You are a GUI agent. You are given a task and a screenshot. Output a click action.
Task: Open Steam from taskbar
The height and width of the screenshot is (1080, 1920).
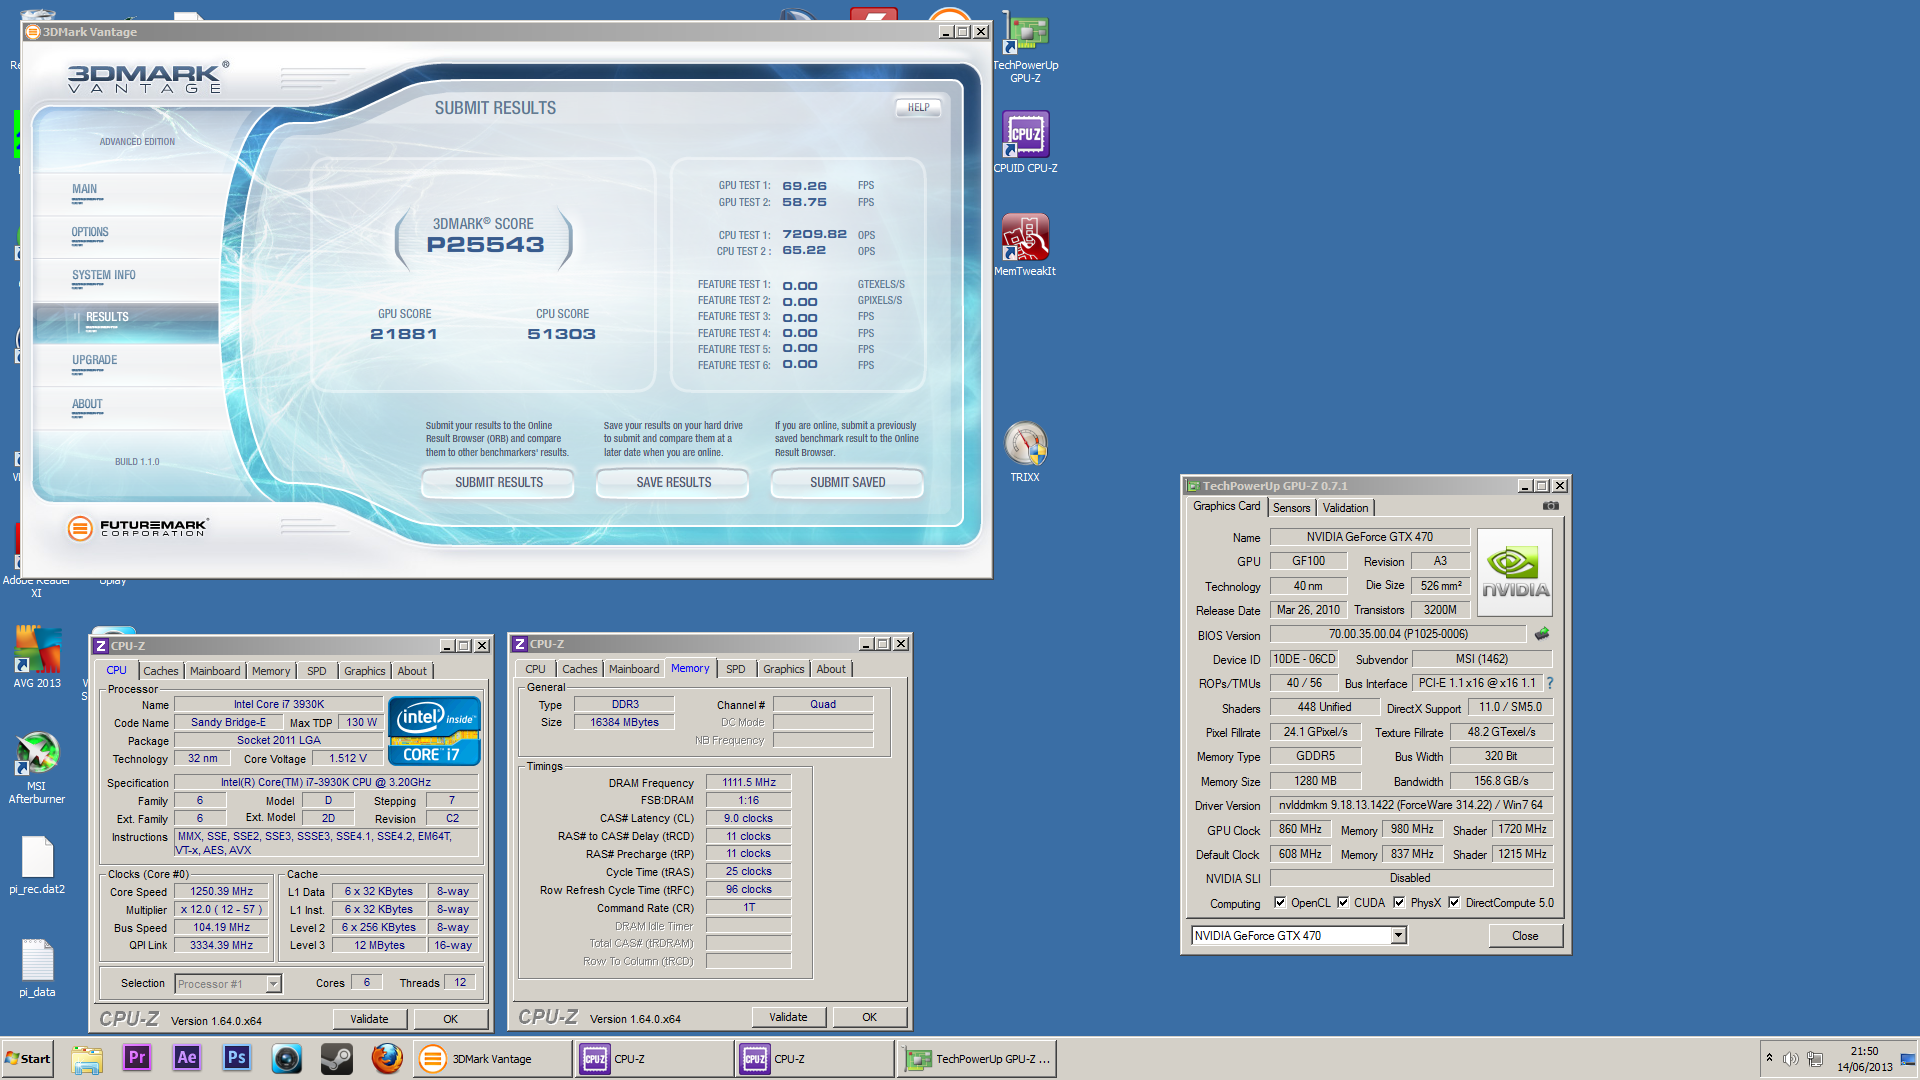(x=337, y=1058)
